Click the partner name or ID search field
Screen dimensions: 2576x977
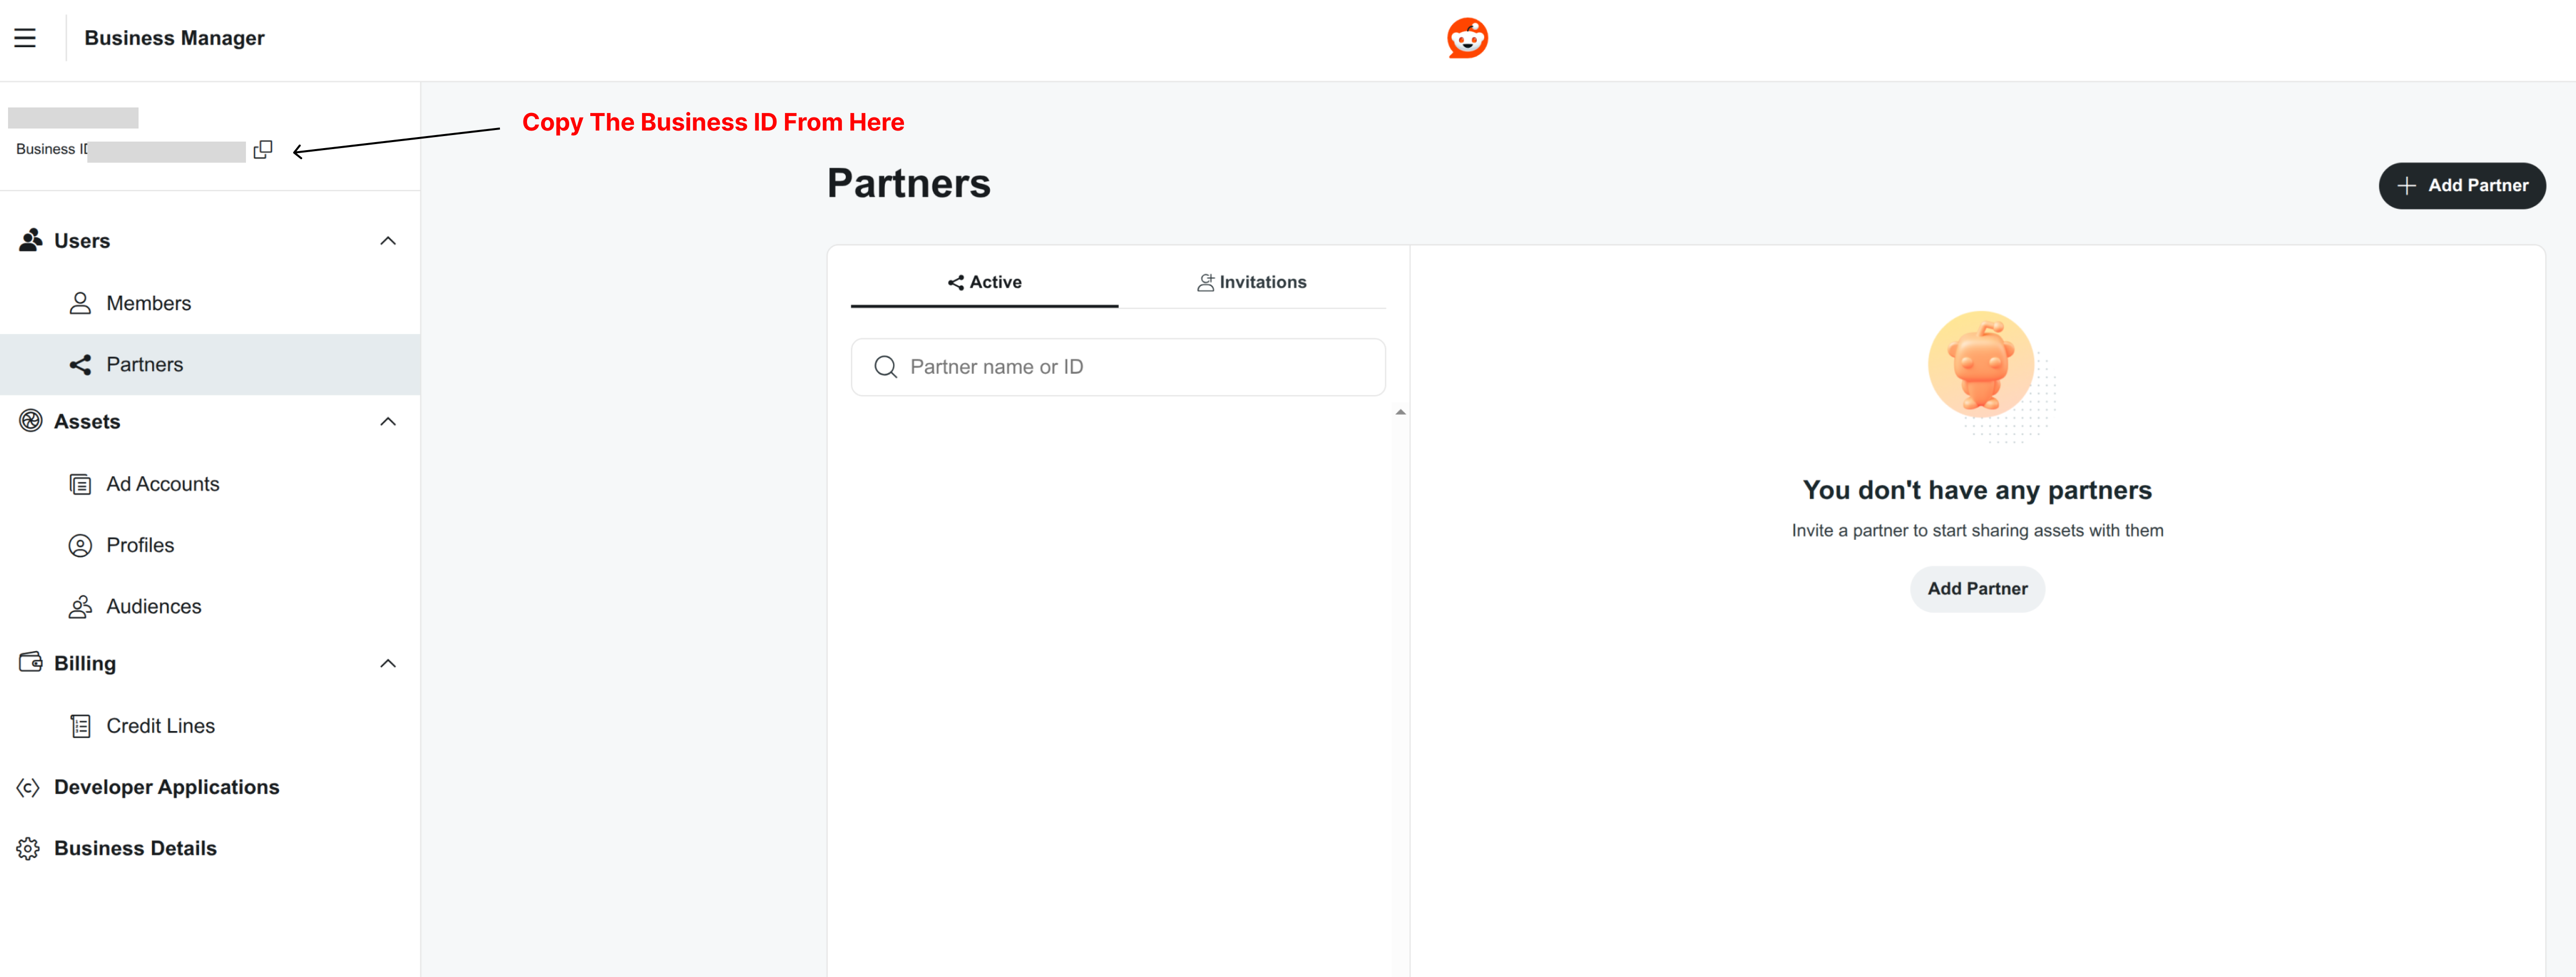[1117, 366]
